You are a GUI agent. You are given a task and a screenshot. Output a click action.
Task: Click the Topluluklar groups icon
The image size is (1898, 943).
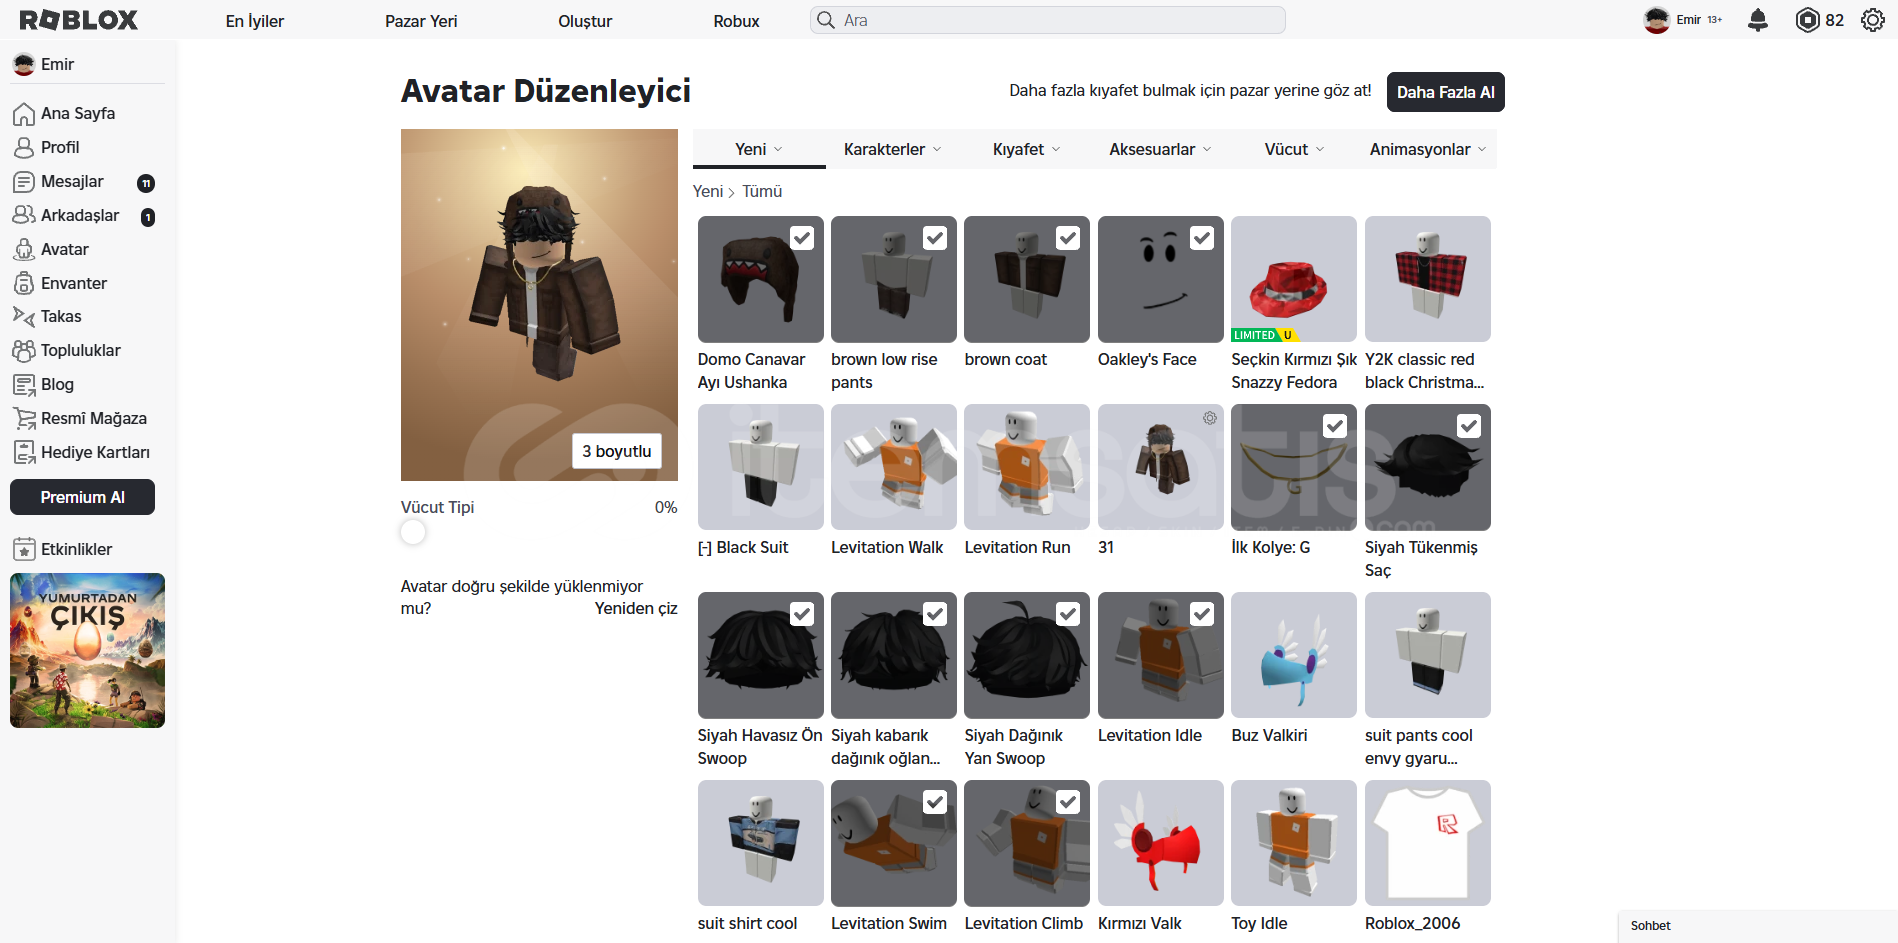(24, 351)
